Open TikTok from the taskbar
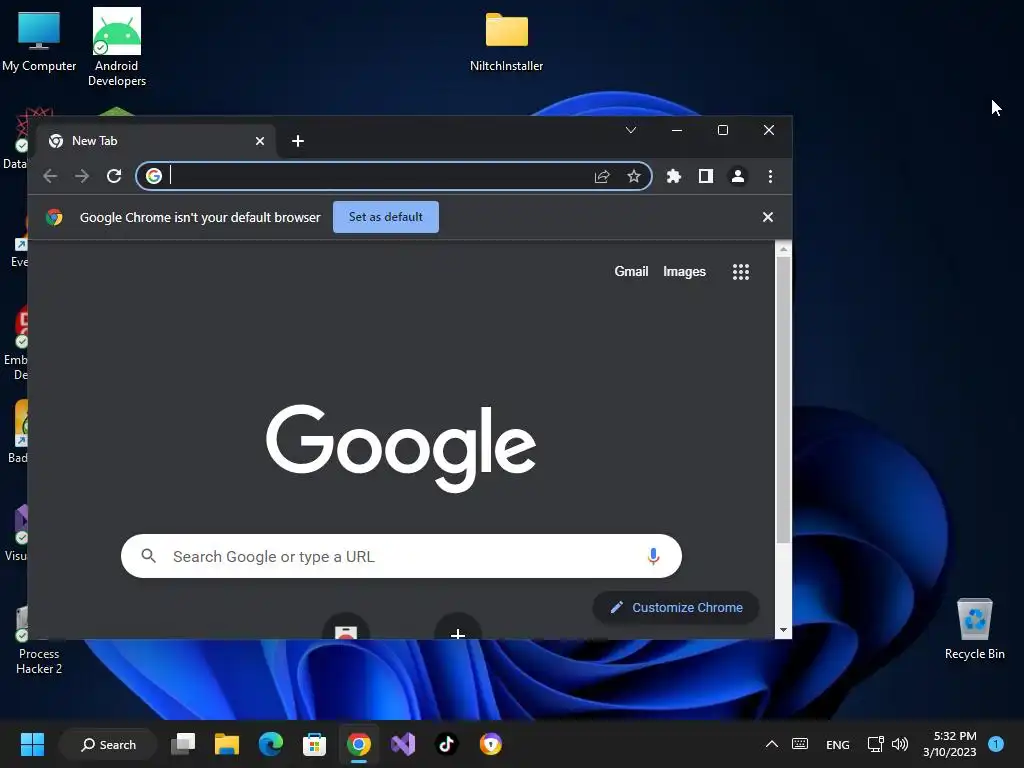Screen dimensions: 1024x768 [x=447, y=744]
